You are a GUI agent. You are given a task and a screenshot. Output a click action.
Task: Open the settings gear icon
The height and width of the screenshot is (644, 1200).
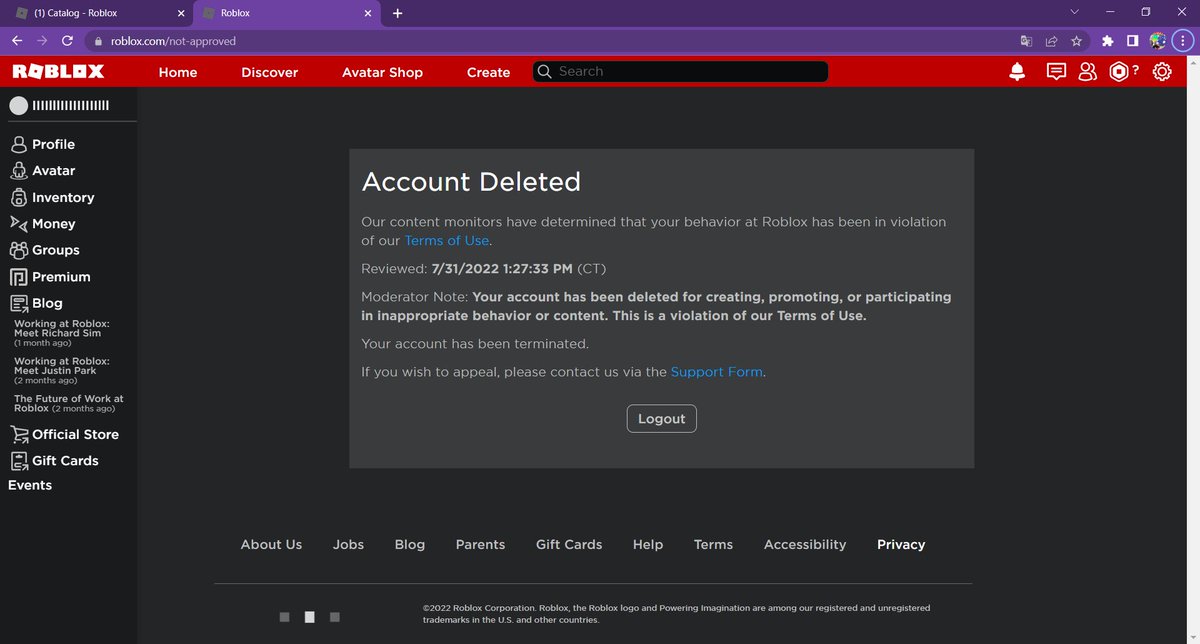(1162, 72)
